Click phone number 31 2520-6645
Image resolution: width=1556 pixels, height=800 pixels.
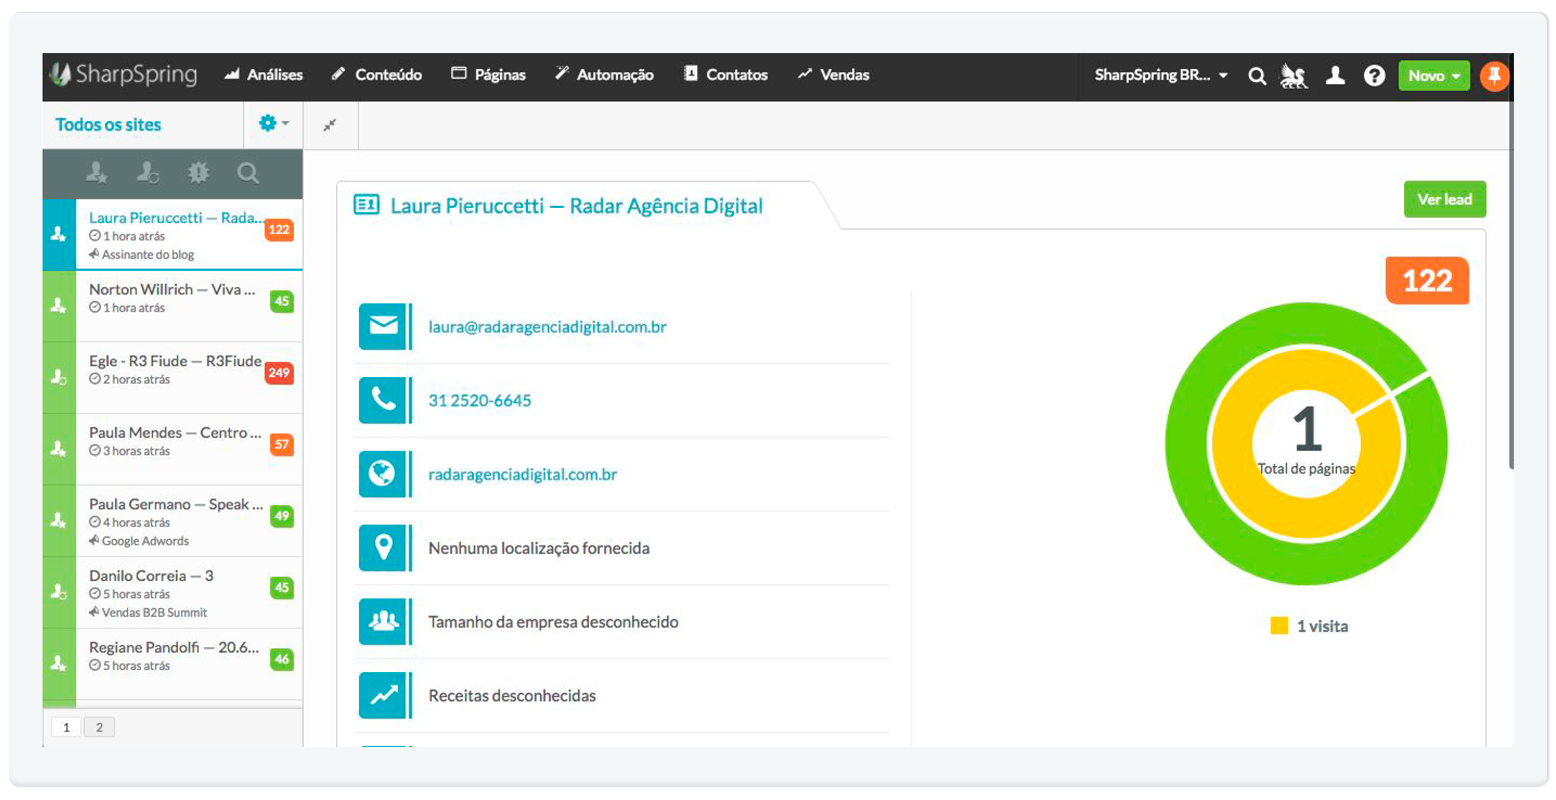[x=480, y=401]
